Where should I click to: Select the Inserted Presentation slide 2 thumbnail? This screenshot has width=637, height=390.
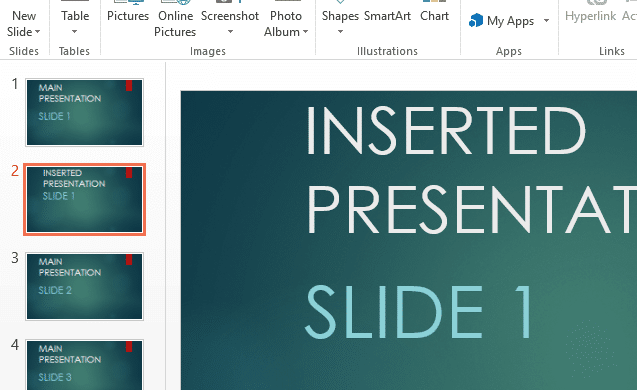pyautogui.click(x=84, y=199)
